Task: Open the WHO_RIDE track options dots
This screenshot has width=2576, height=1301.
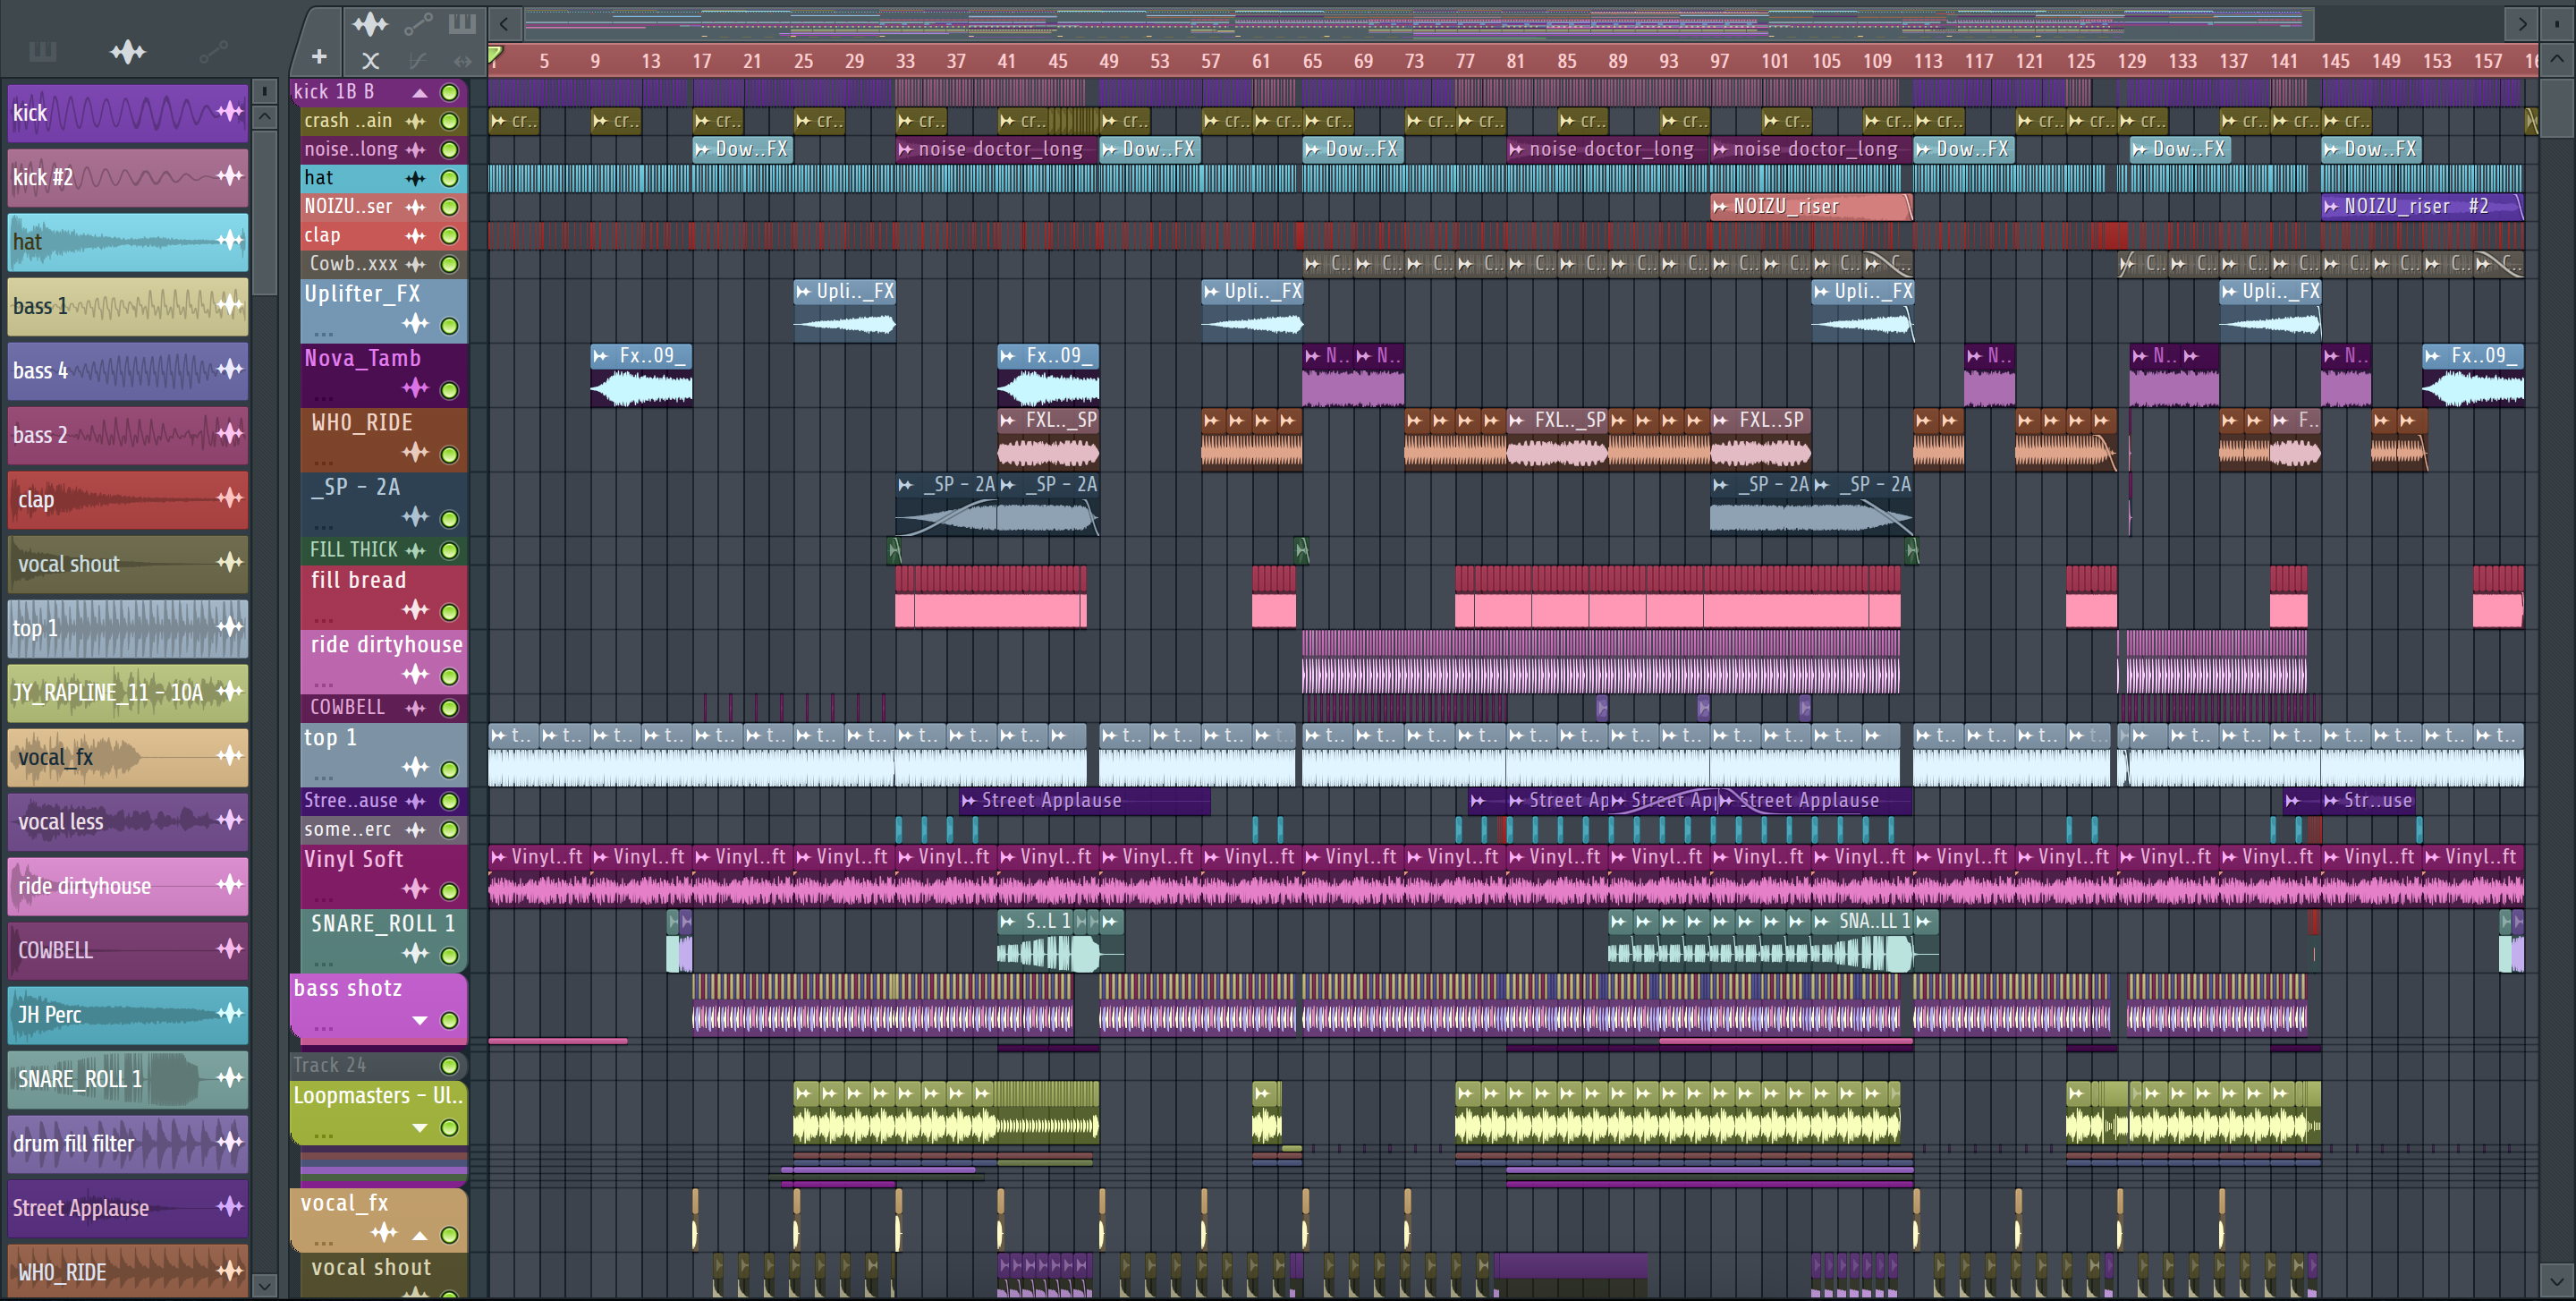Action: [323, 463]
